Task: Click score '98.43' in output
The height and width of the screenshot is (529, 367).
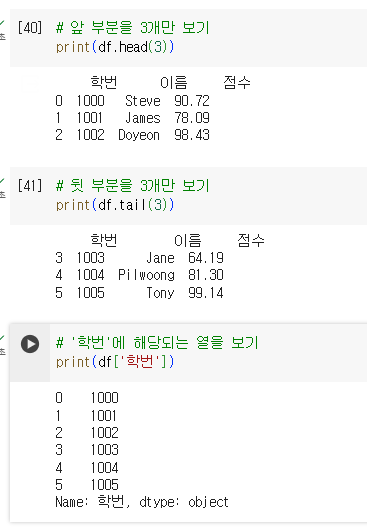Action: 192,135
